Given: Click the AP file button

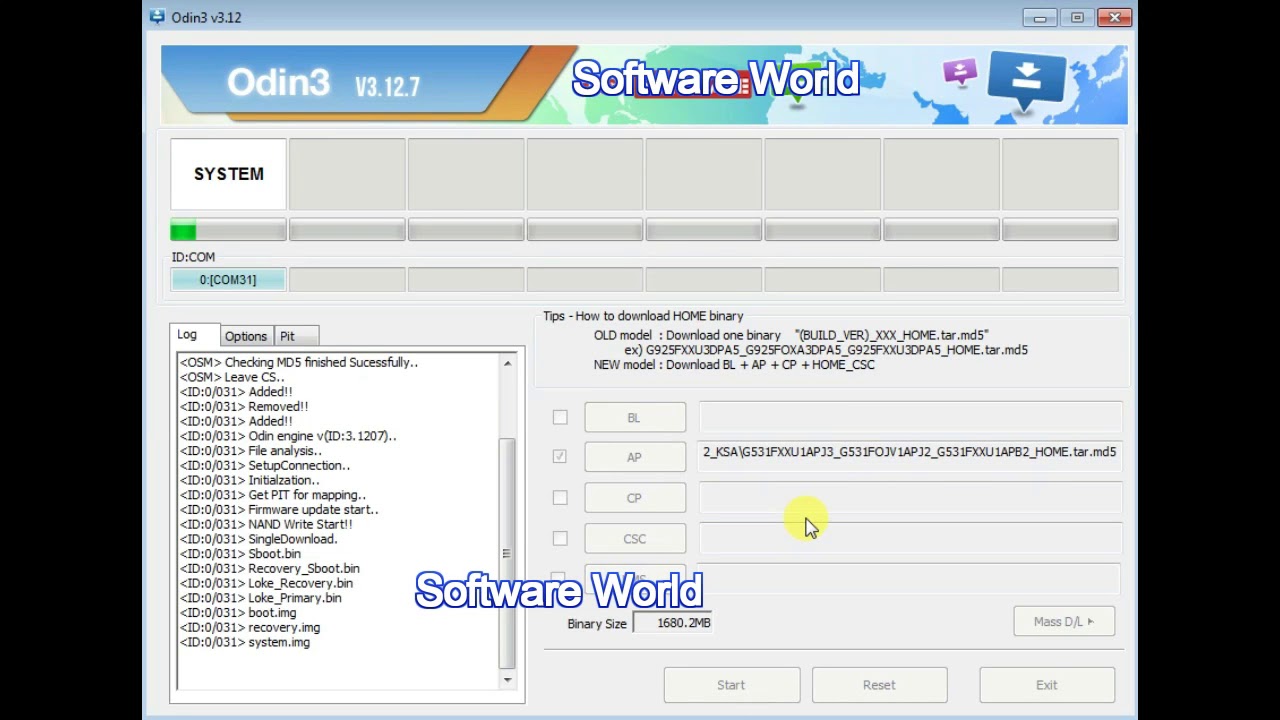Looking at the screenshot, I should [635, 457].
